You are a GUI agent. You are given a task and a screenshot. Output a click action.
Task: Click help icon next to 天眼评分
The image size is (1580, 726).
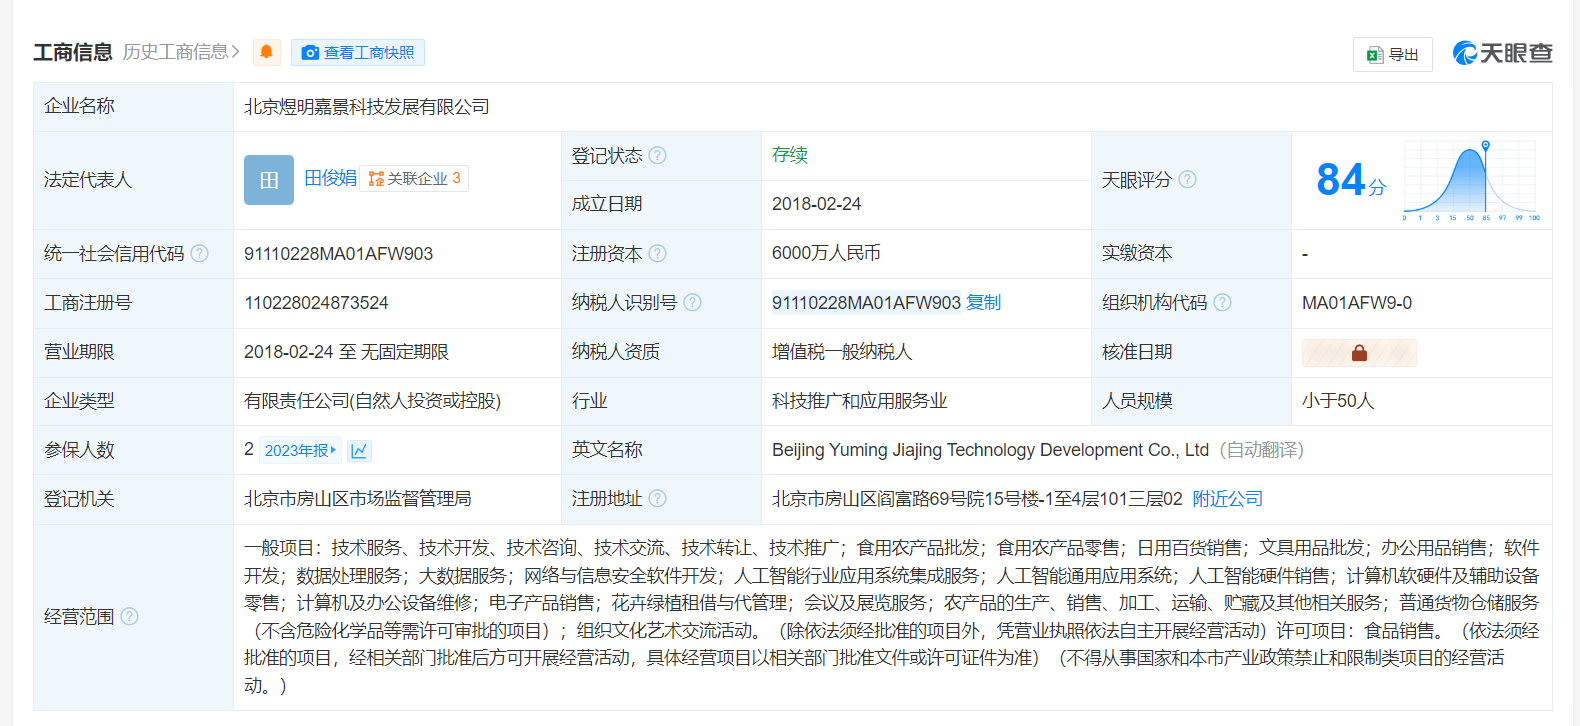(x=1187, y=179)
